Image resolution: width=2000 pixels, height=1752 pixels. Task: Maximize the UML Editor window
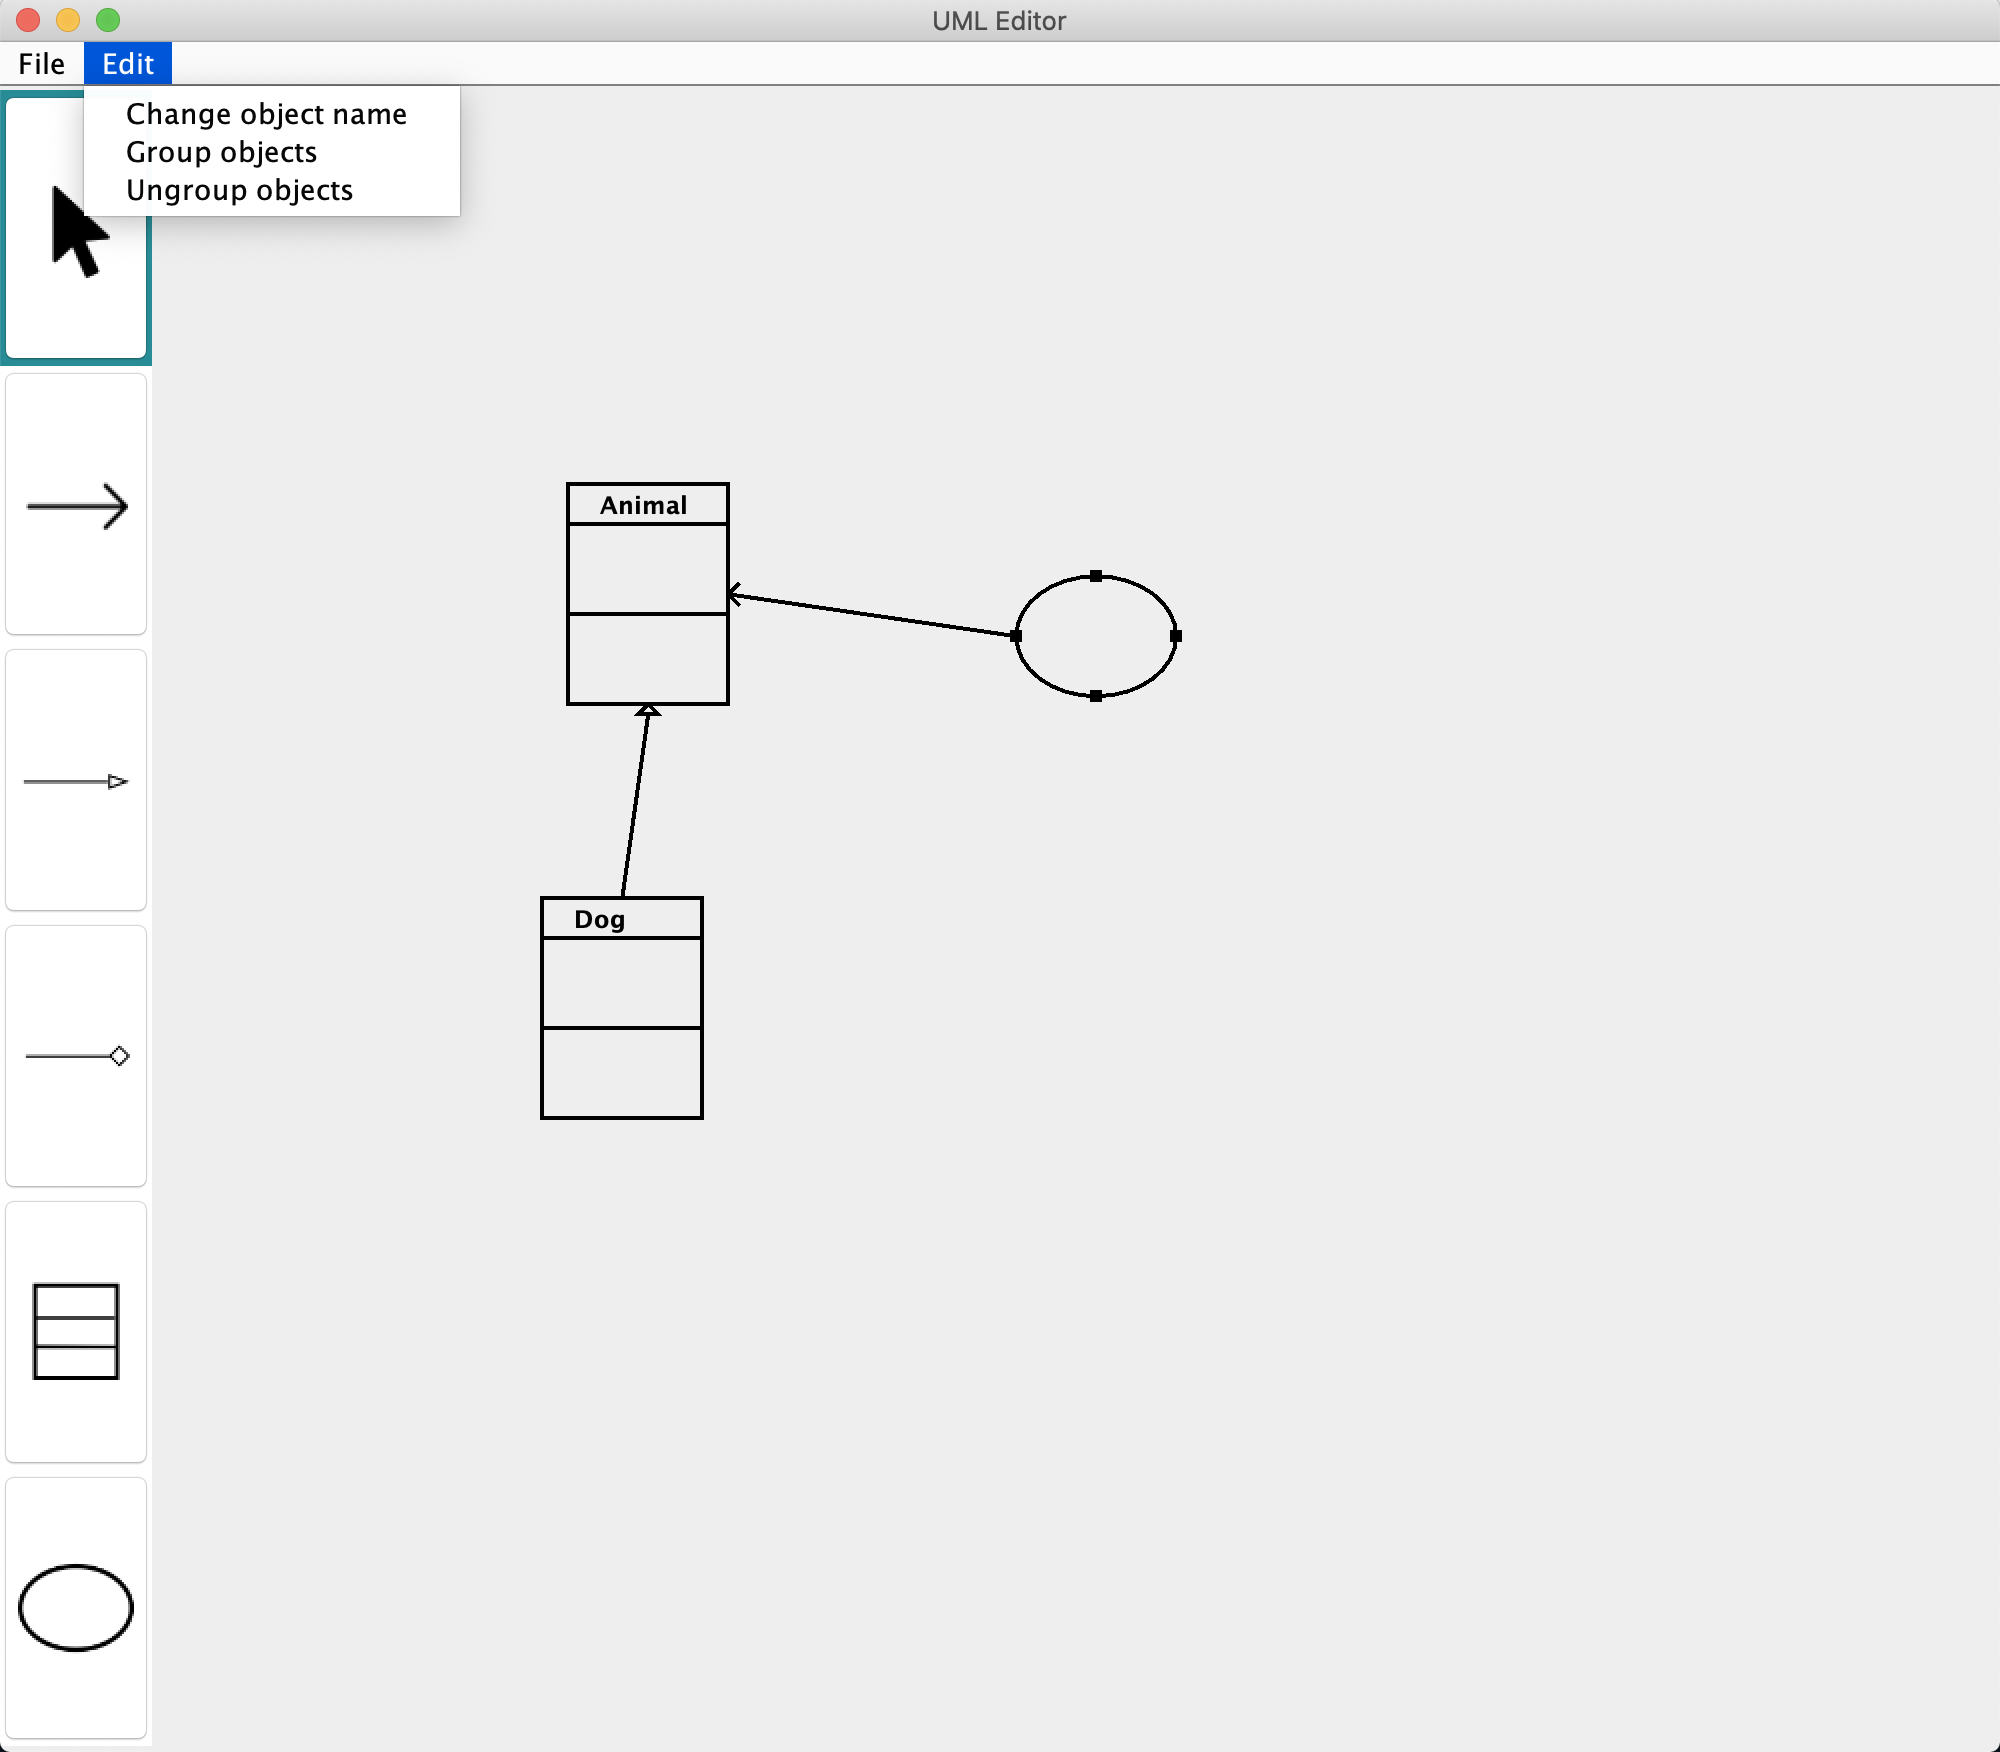108,20
